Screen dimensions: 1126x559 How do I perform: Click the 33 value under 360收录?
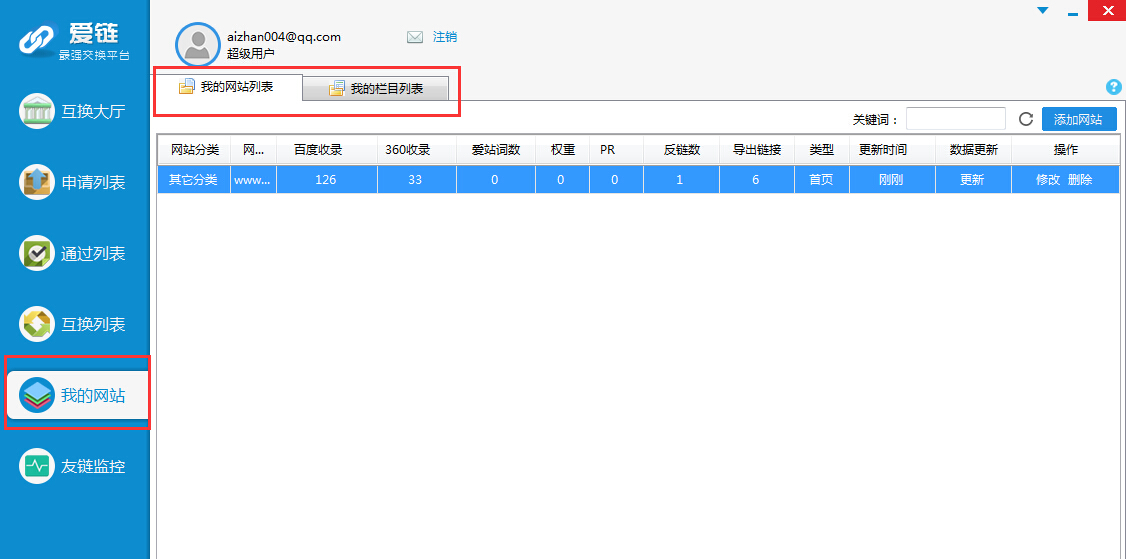point(415,180)
